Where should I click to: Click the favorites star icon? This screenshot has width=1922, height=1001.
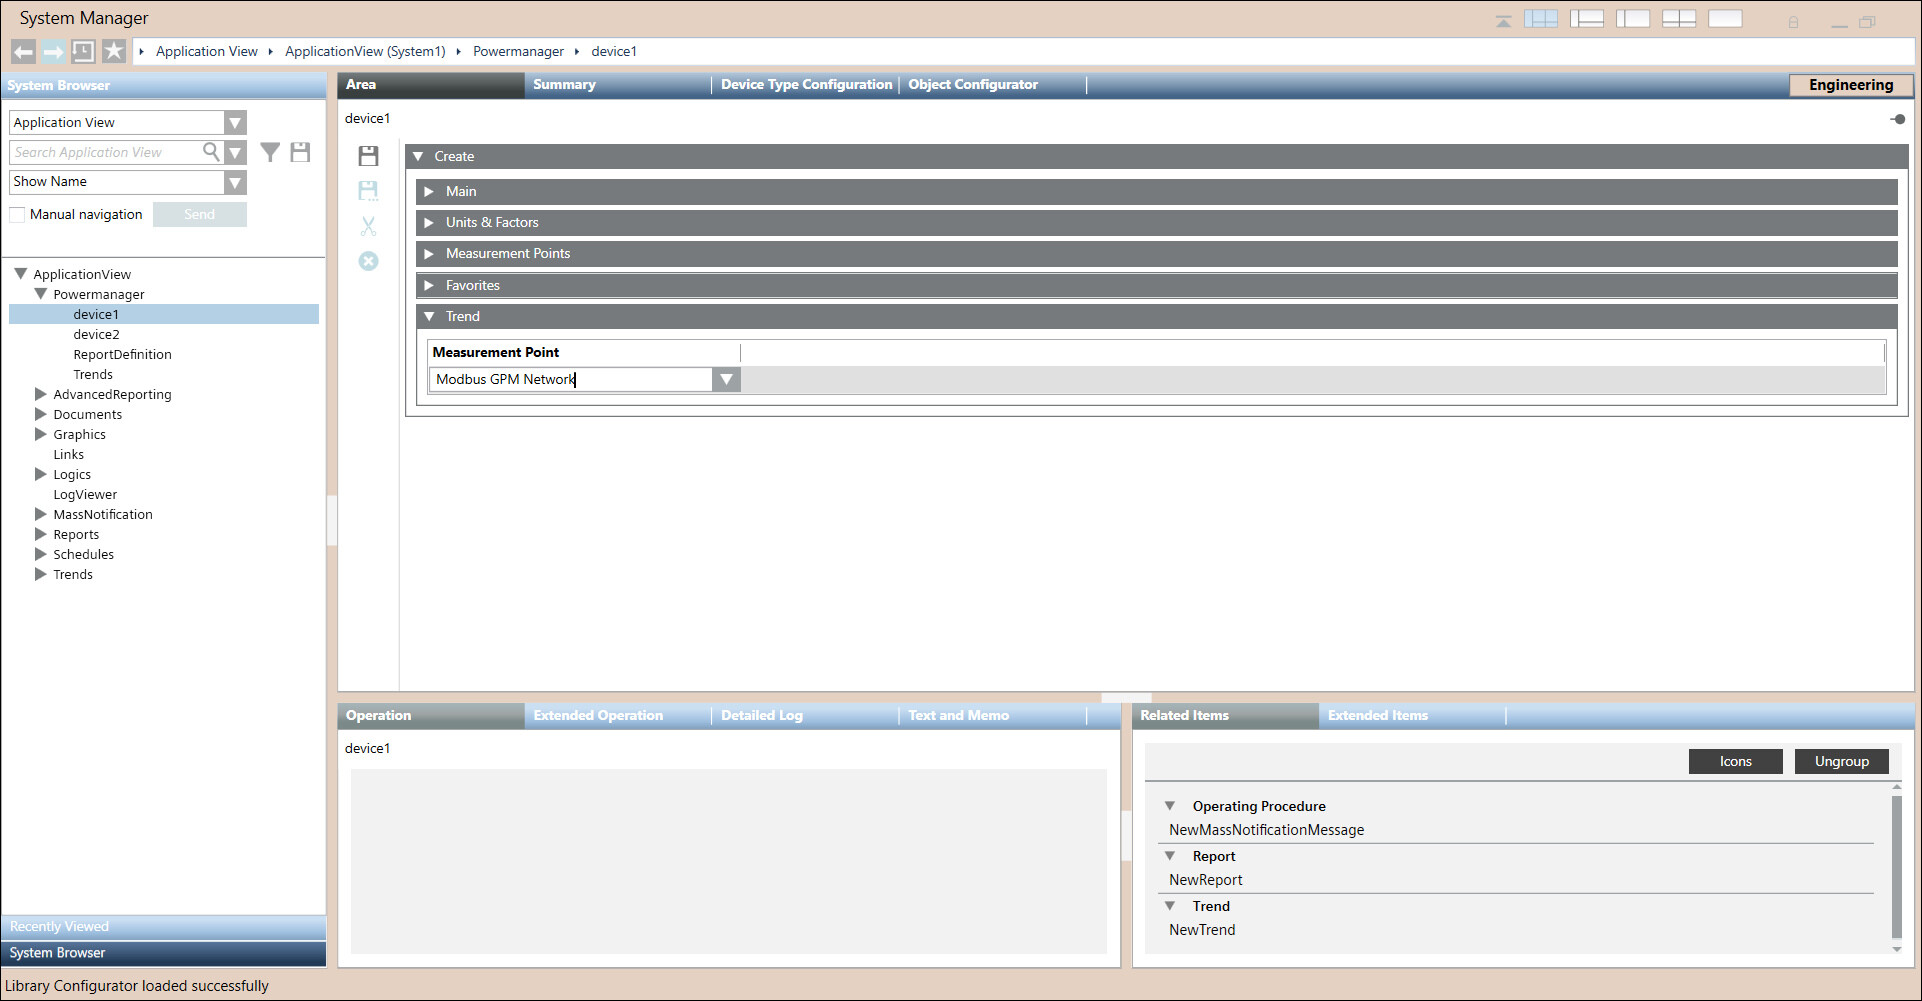click(x=114, y=52)
